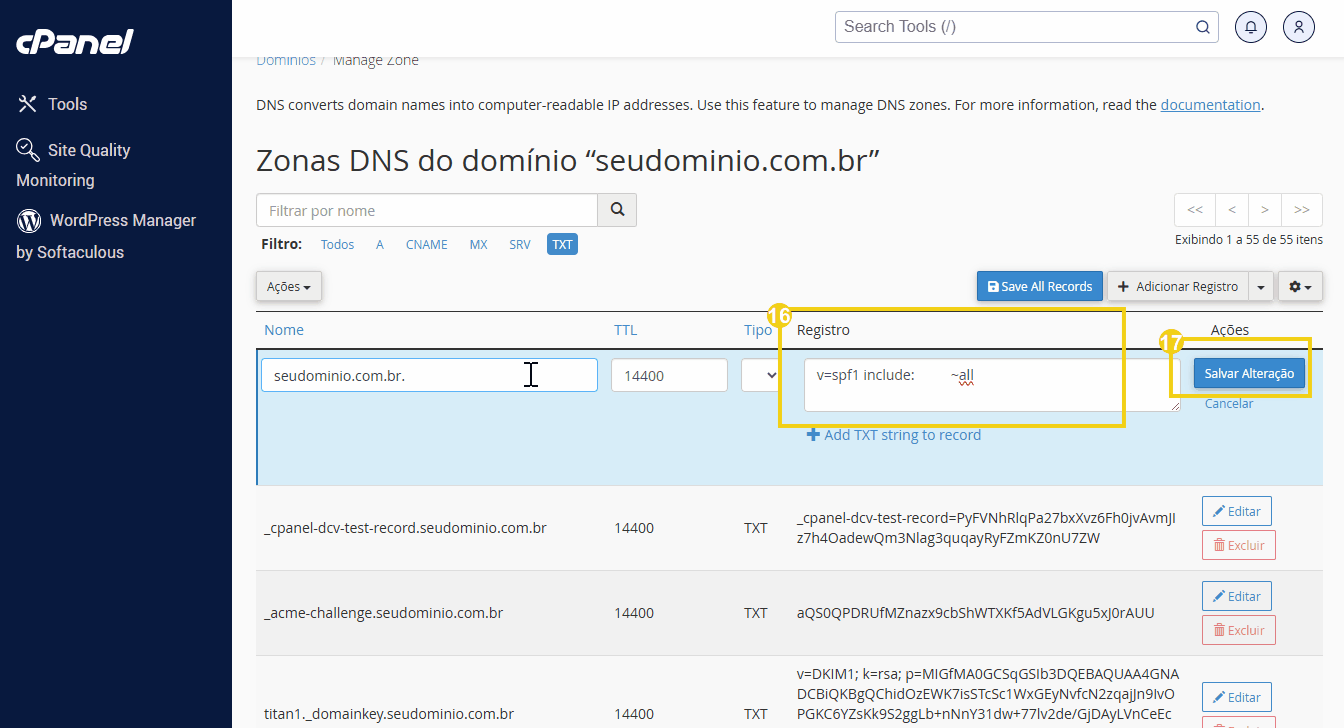Image resolution: width=1344 pixels, height=728 pixels.
Task: Click the filter search magnifier button
Action: 617,210
